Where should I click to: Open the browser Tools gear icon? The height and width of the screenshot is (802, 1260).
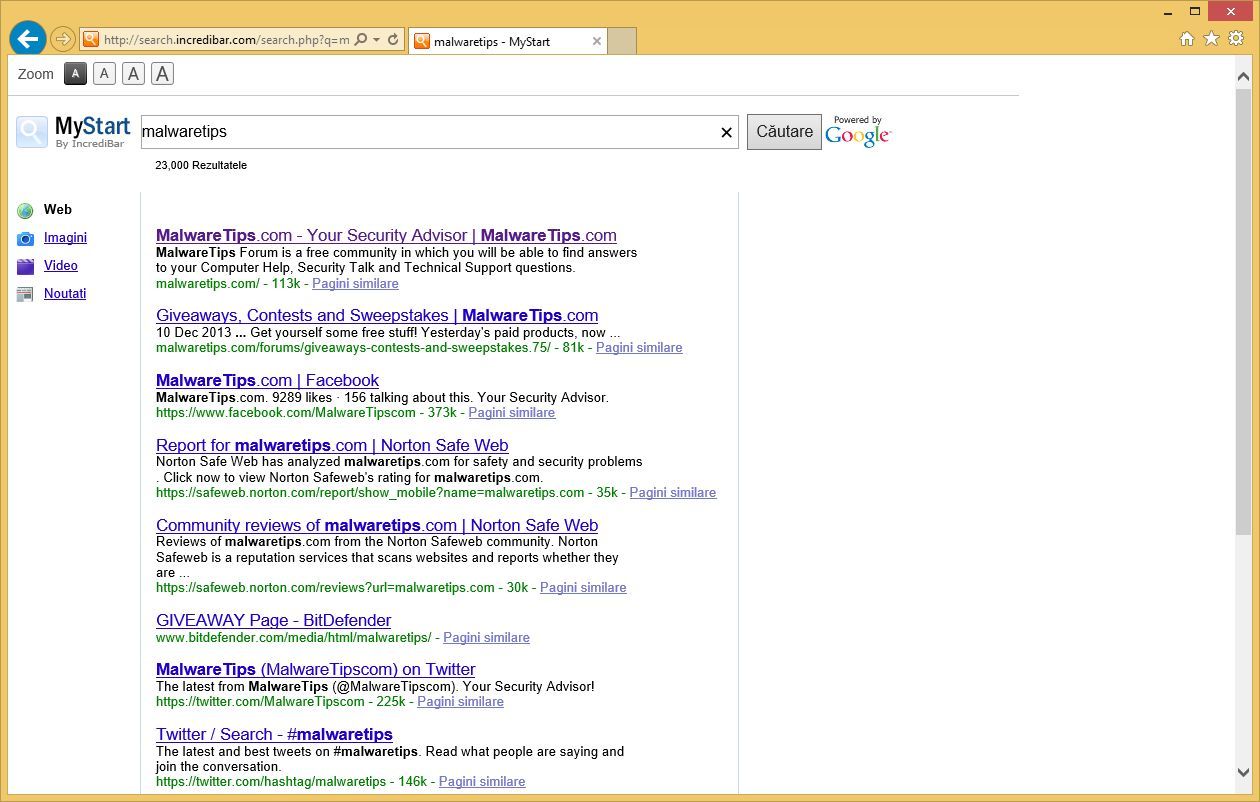tap(1236, 38)
